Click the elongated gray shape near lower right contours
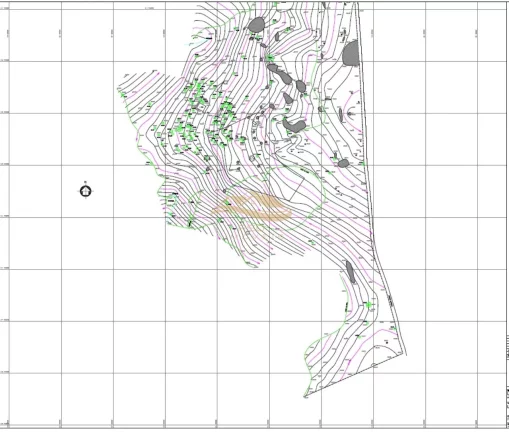This screenshot has height=432, width=509. click(350, 272)
